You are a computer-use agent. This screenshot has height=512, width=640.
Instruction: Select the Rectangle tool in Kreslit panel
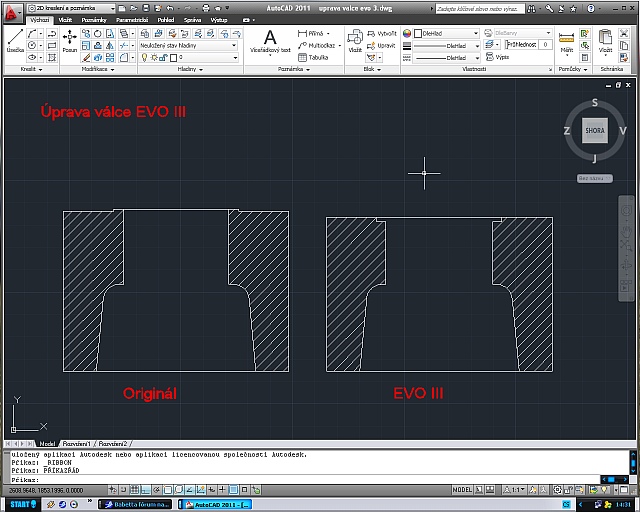tap(52, 45)
